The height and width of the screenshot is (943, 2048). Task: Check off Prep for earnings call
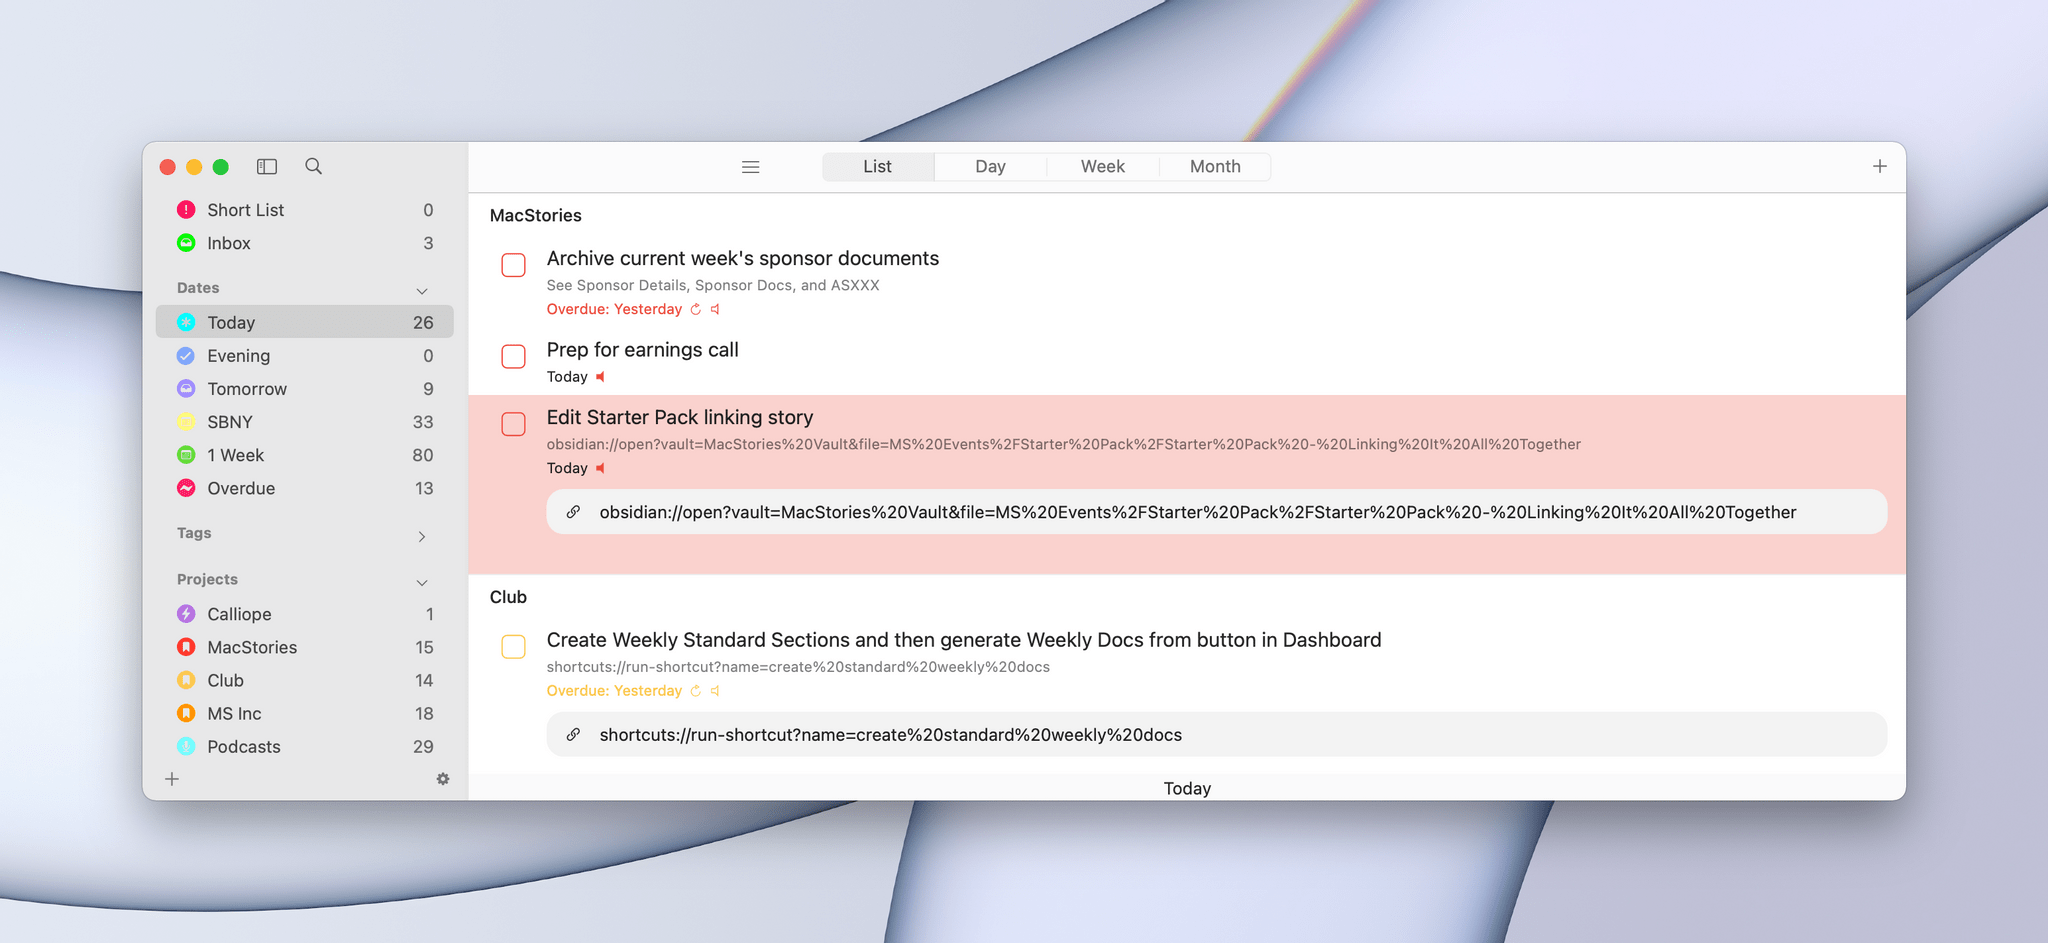(x=513, y=356)
